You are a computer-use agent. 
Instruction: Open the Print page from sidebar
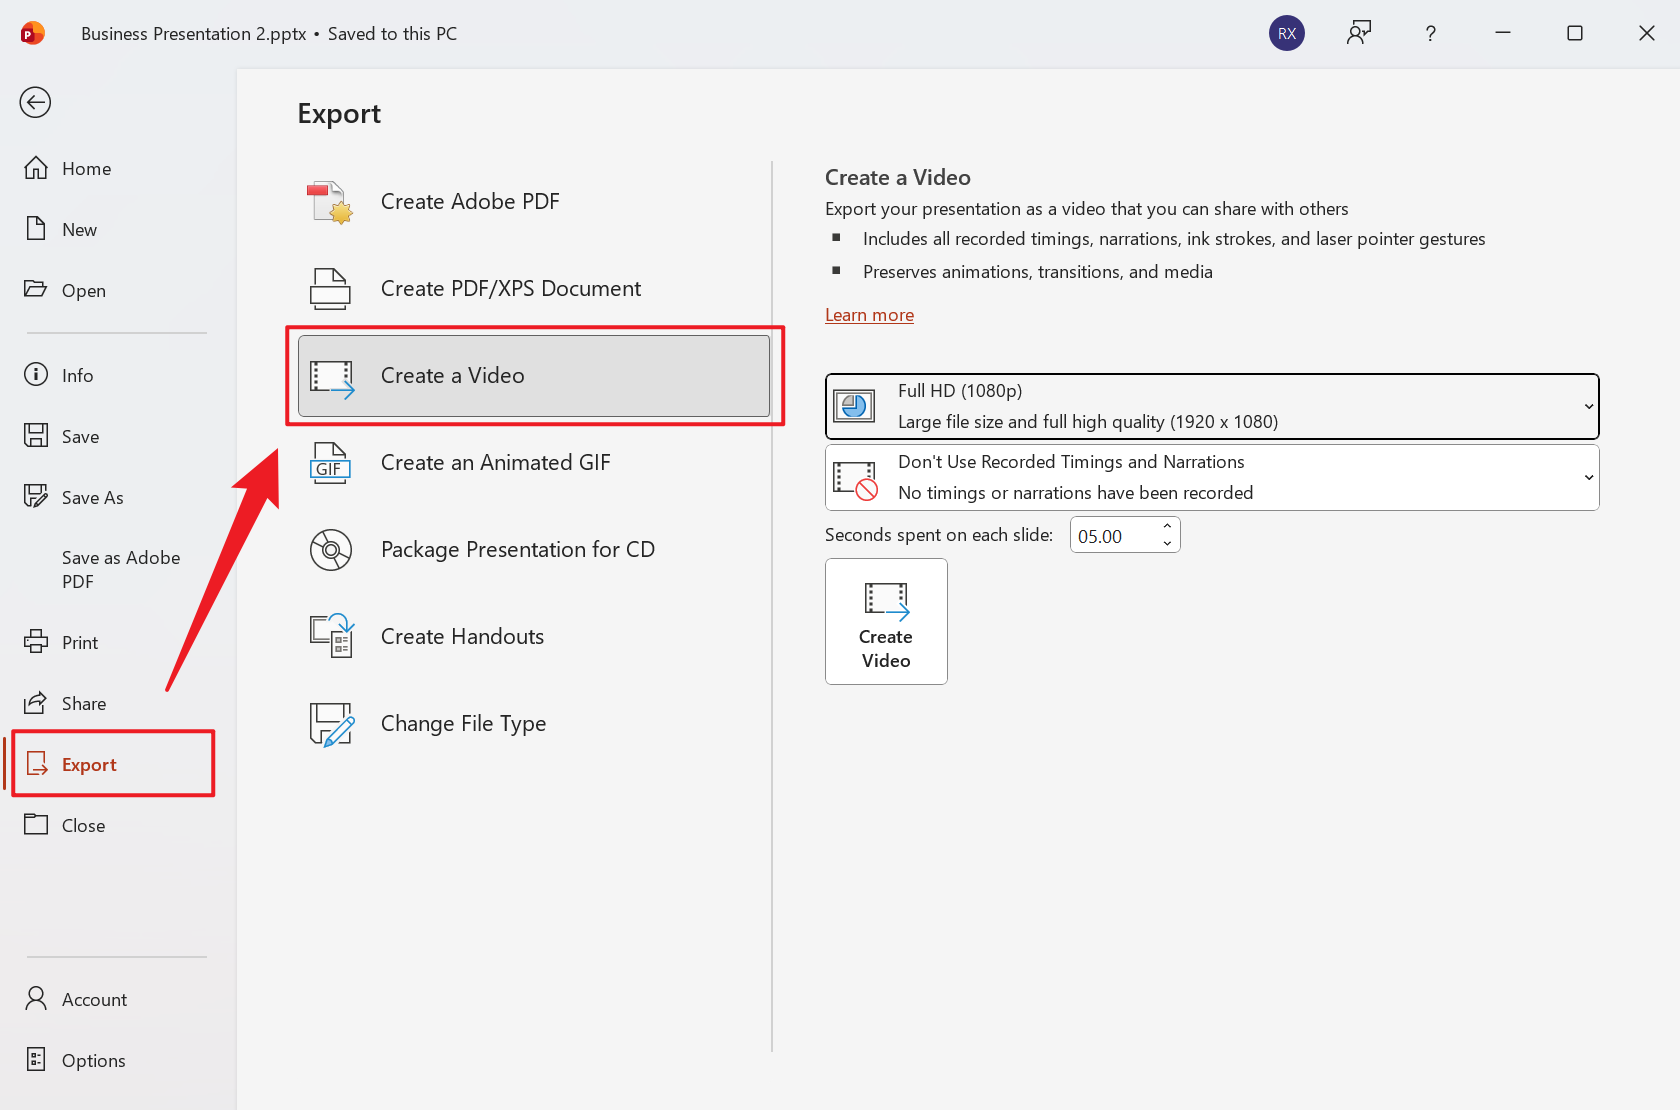[x=80, y=643]
